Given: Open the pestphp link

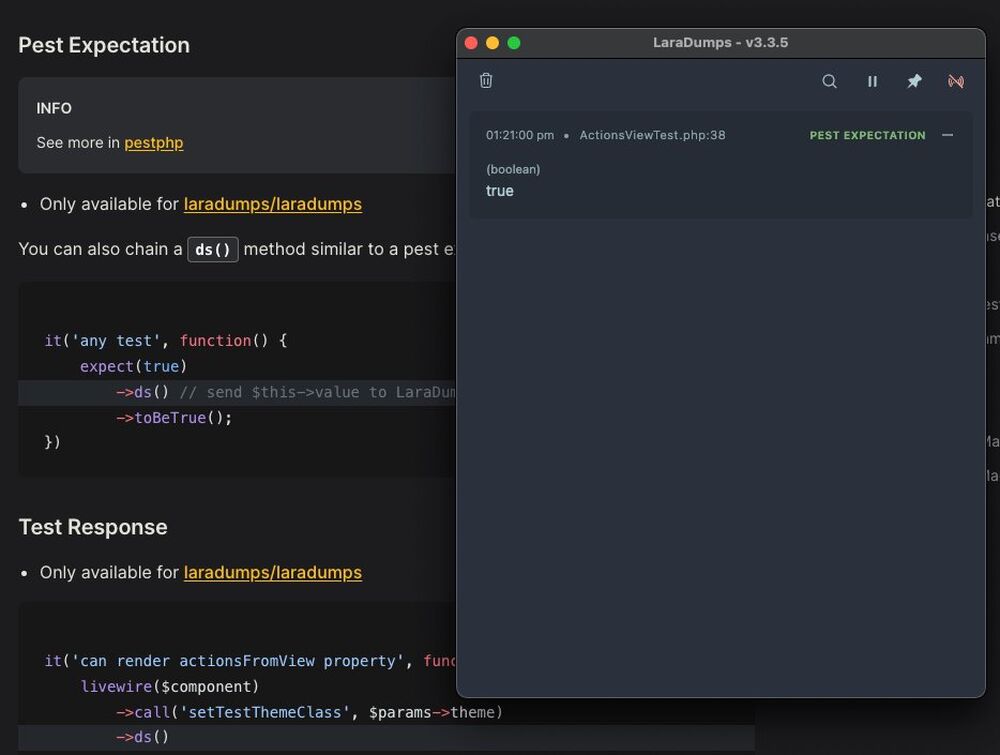Looking at the screenshot, I should [x=154, y=143].
